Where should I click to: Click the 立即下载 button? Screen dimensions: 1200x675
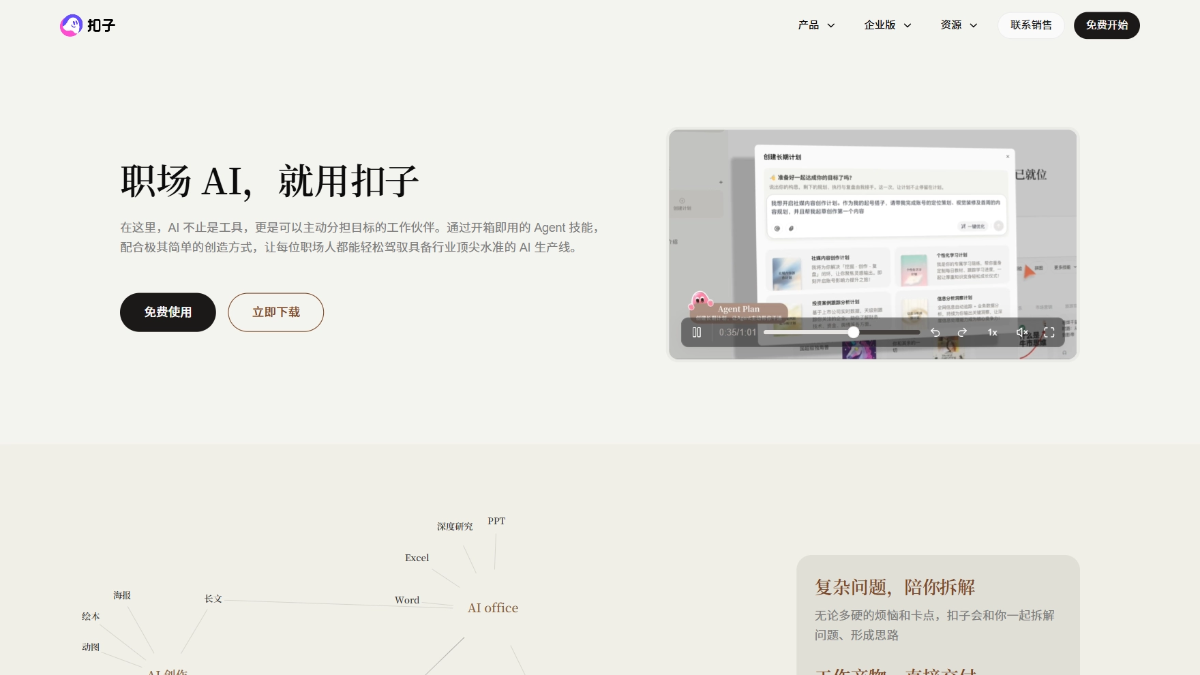(276, 312)
